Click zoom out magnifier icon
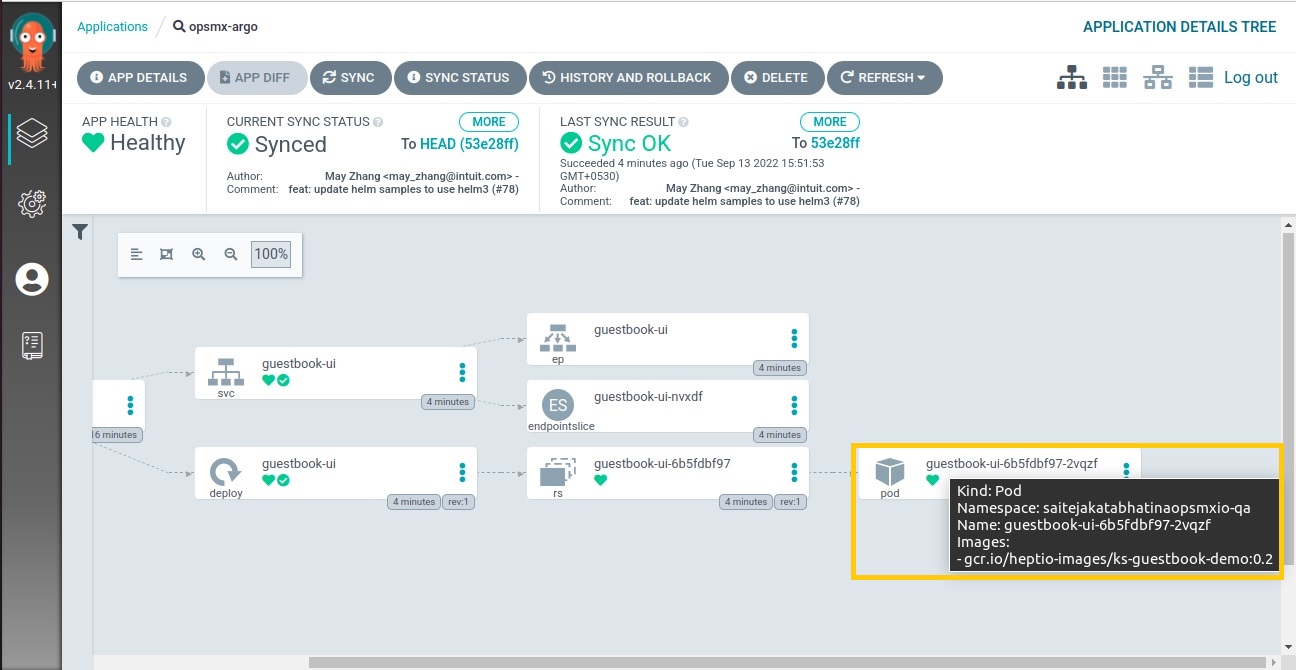Viewport: 1296px width, 670px height. (231, 255)
